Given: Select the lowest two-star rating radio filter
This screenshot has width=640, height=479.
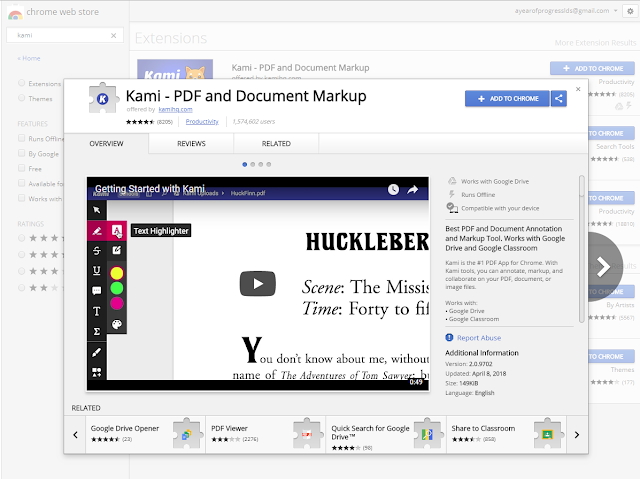Looking at the screenshot, I should click(22, 288).
